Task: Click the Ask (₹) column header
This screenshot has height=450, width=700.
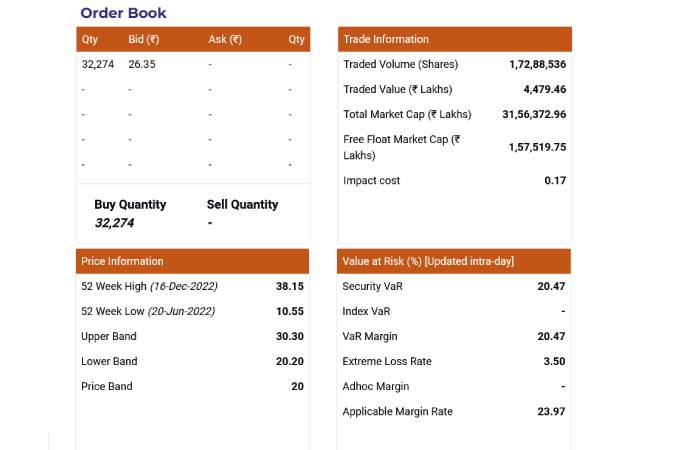Action: pos(225,39)
